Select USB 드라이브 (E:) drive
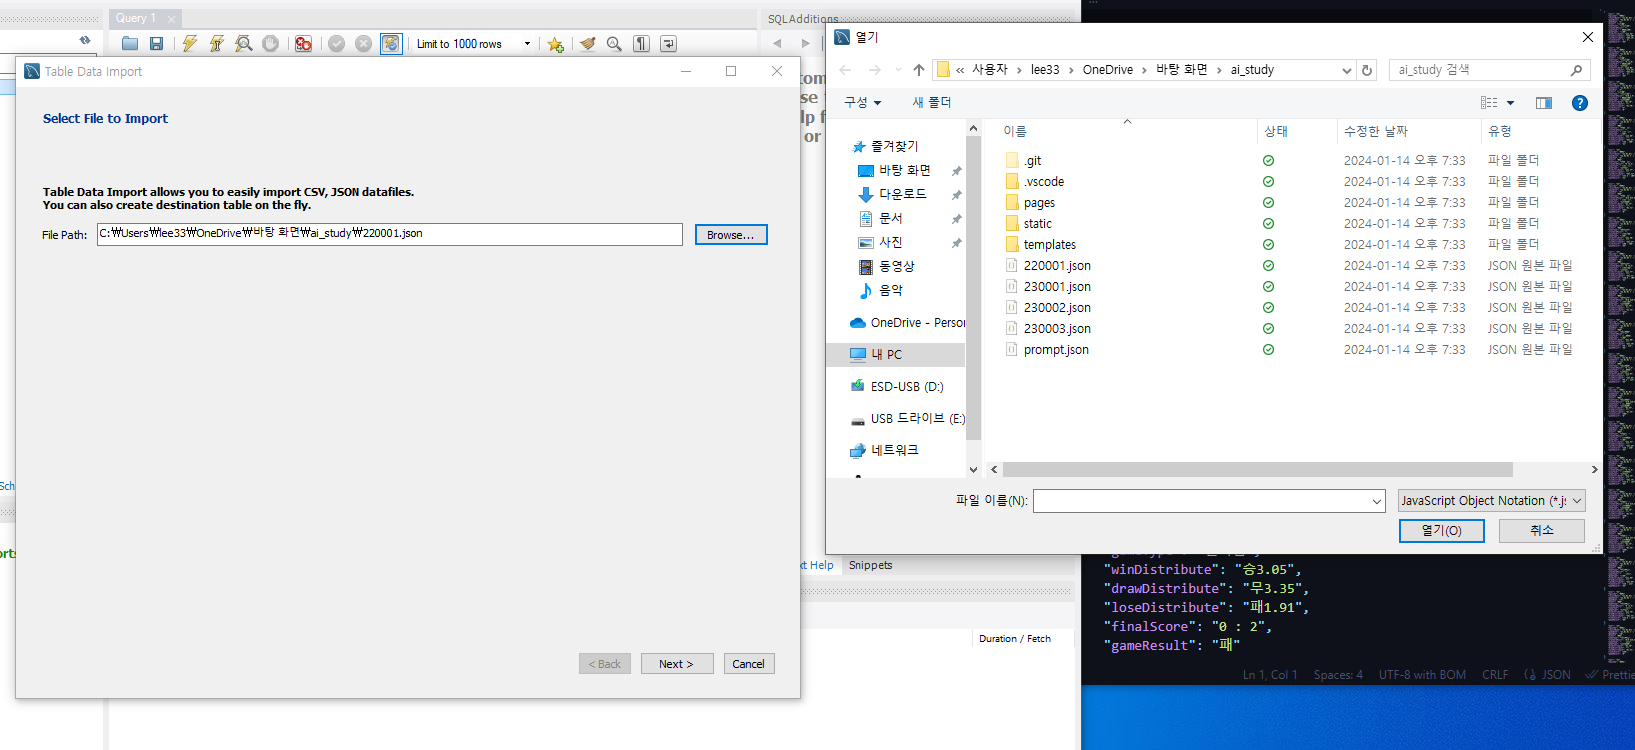This screenshot has height=750, width=1635. point(906,418)
